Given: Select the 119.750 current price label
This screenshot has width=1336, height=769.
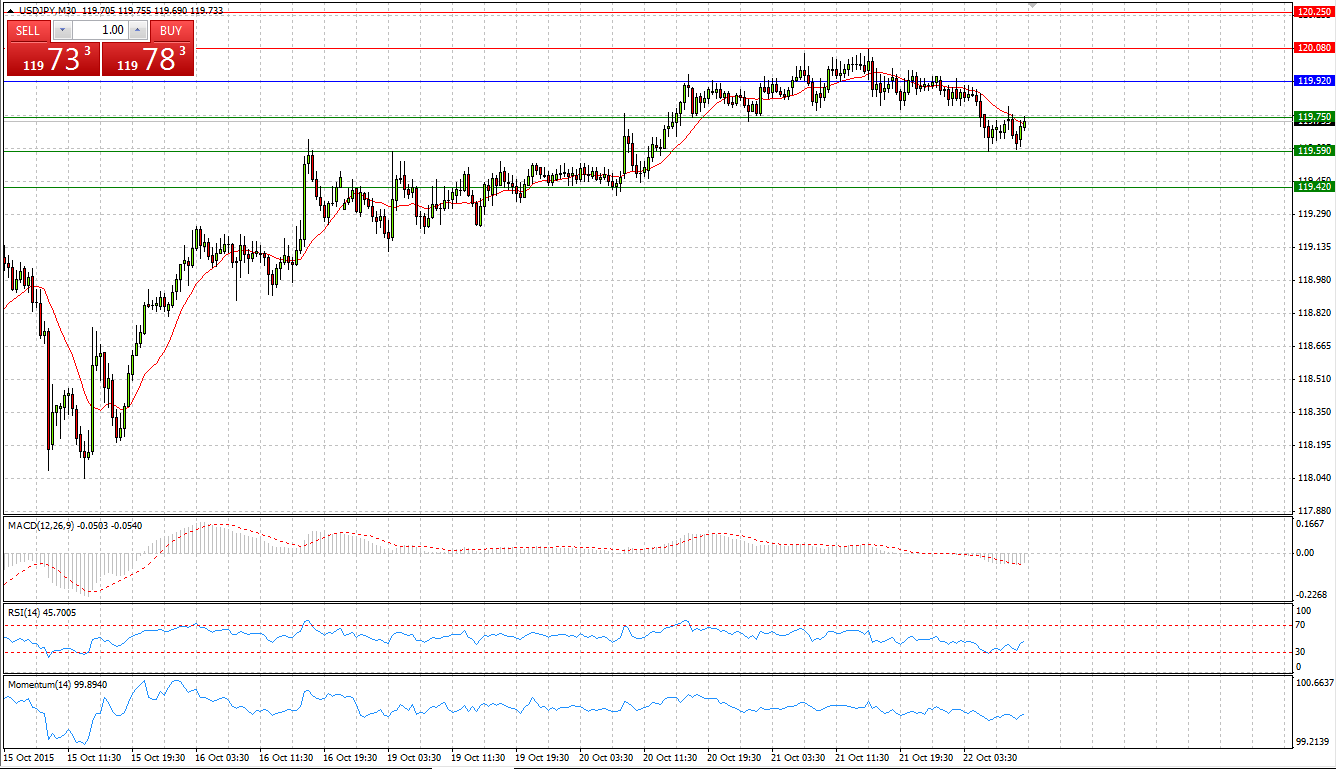Looking at the screenshot, I should pos(1313,117).
